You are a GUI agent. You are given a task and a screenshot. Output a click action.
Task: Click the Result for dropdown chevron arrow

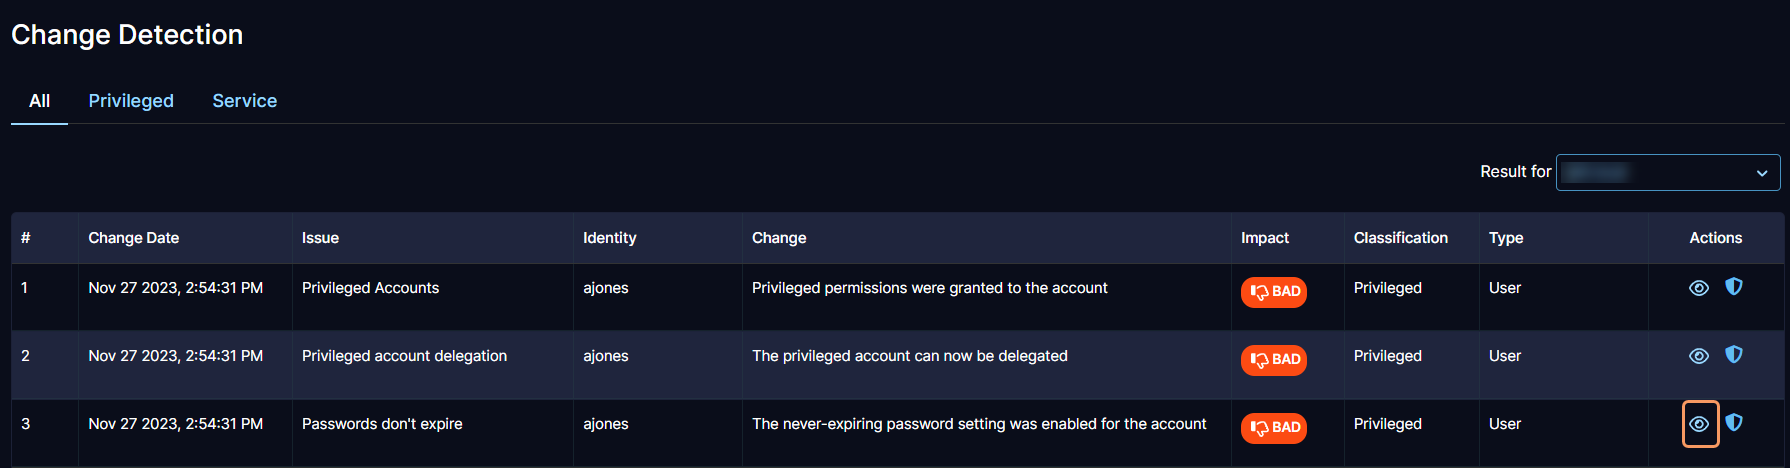[1762, 173]
